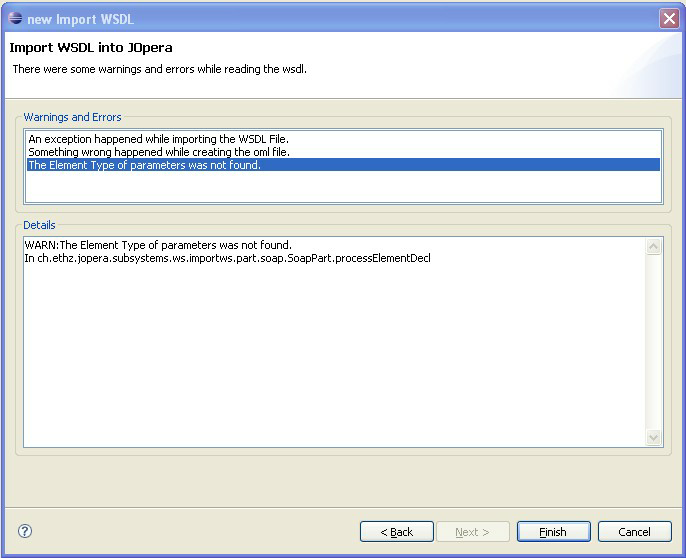
Task: Click the Import WSDL into JOpera heading
Action: pyautogui.click(x=91, y=47)
